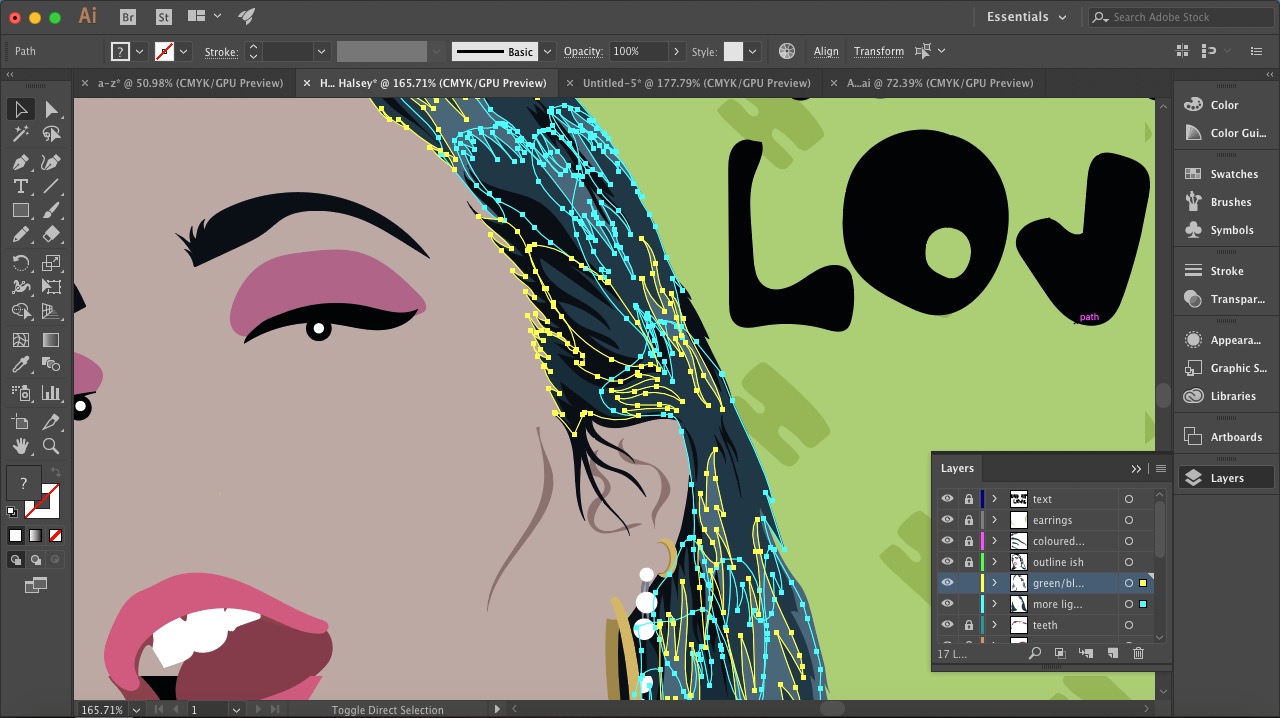
Task: Click the stroke color swatch in options bar
Action: (164, 51)
